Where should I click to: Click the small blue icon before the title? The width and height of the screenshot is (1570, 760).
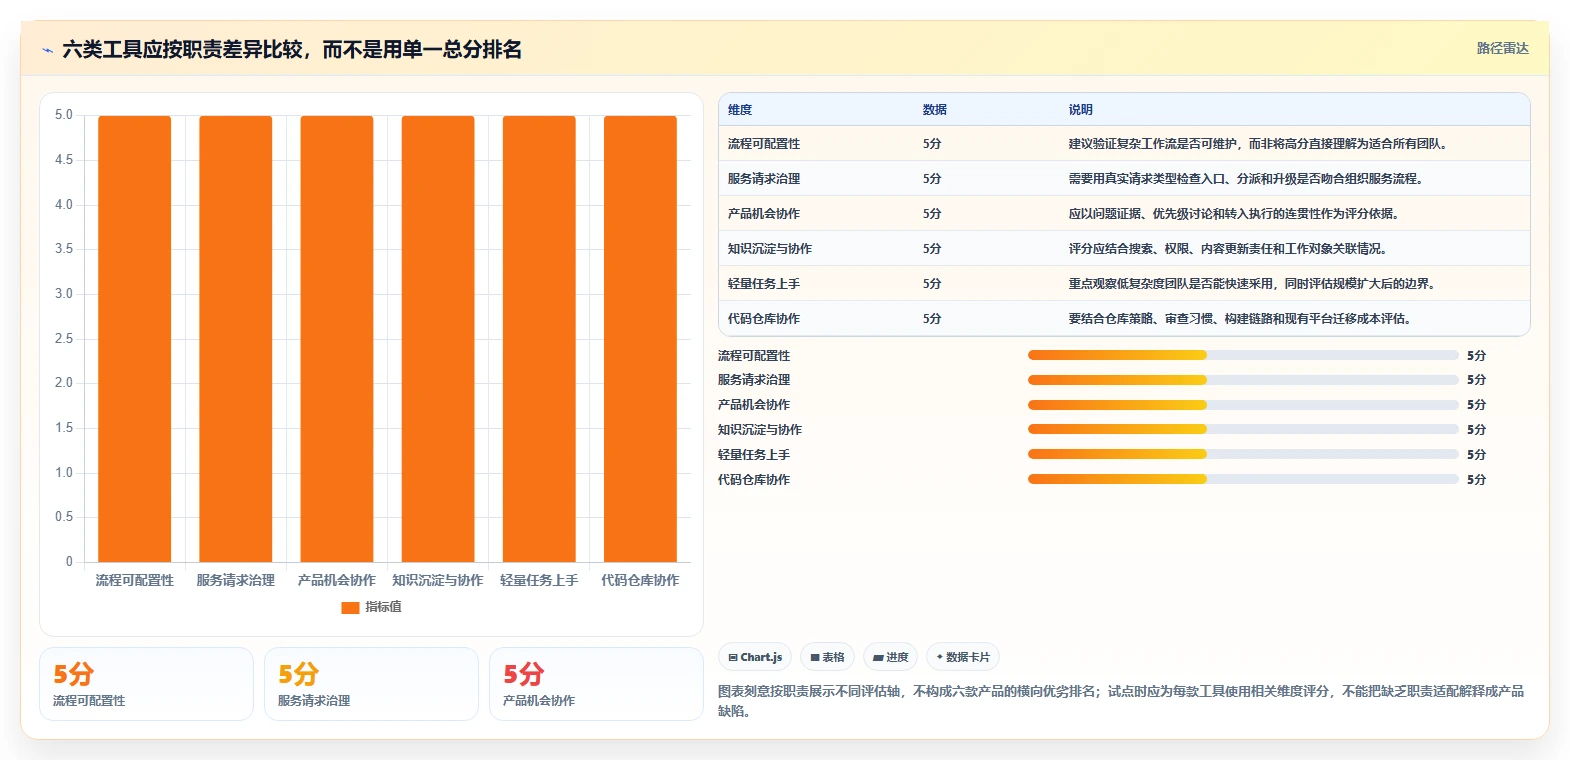pyautogui.click(x=47, y=50)
